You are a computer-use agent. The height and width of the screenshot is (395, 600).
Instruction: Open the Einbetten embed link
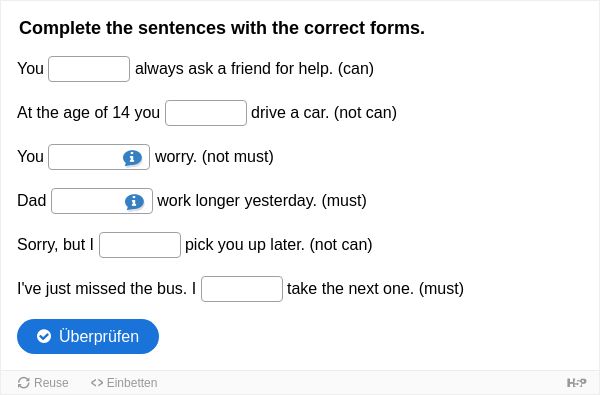click(124, 382)
